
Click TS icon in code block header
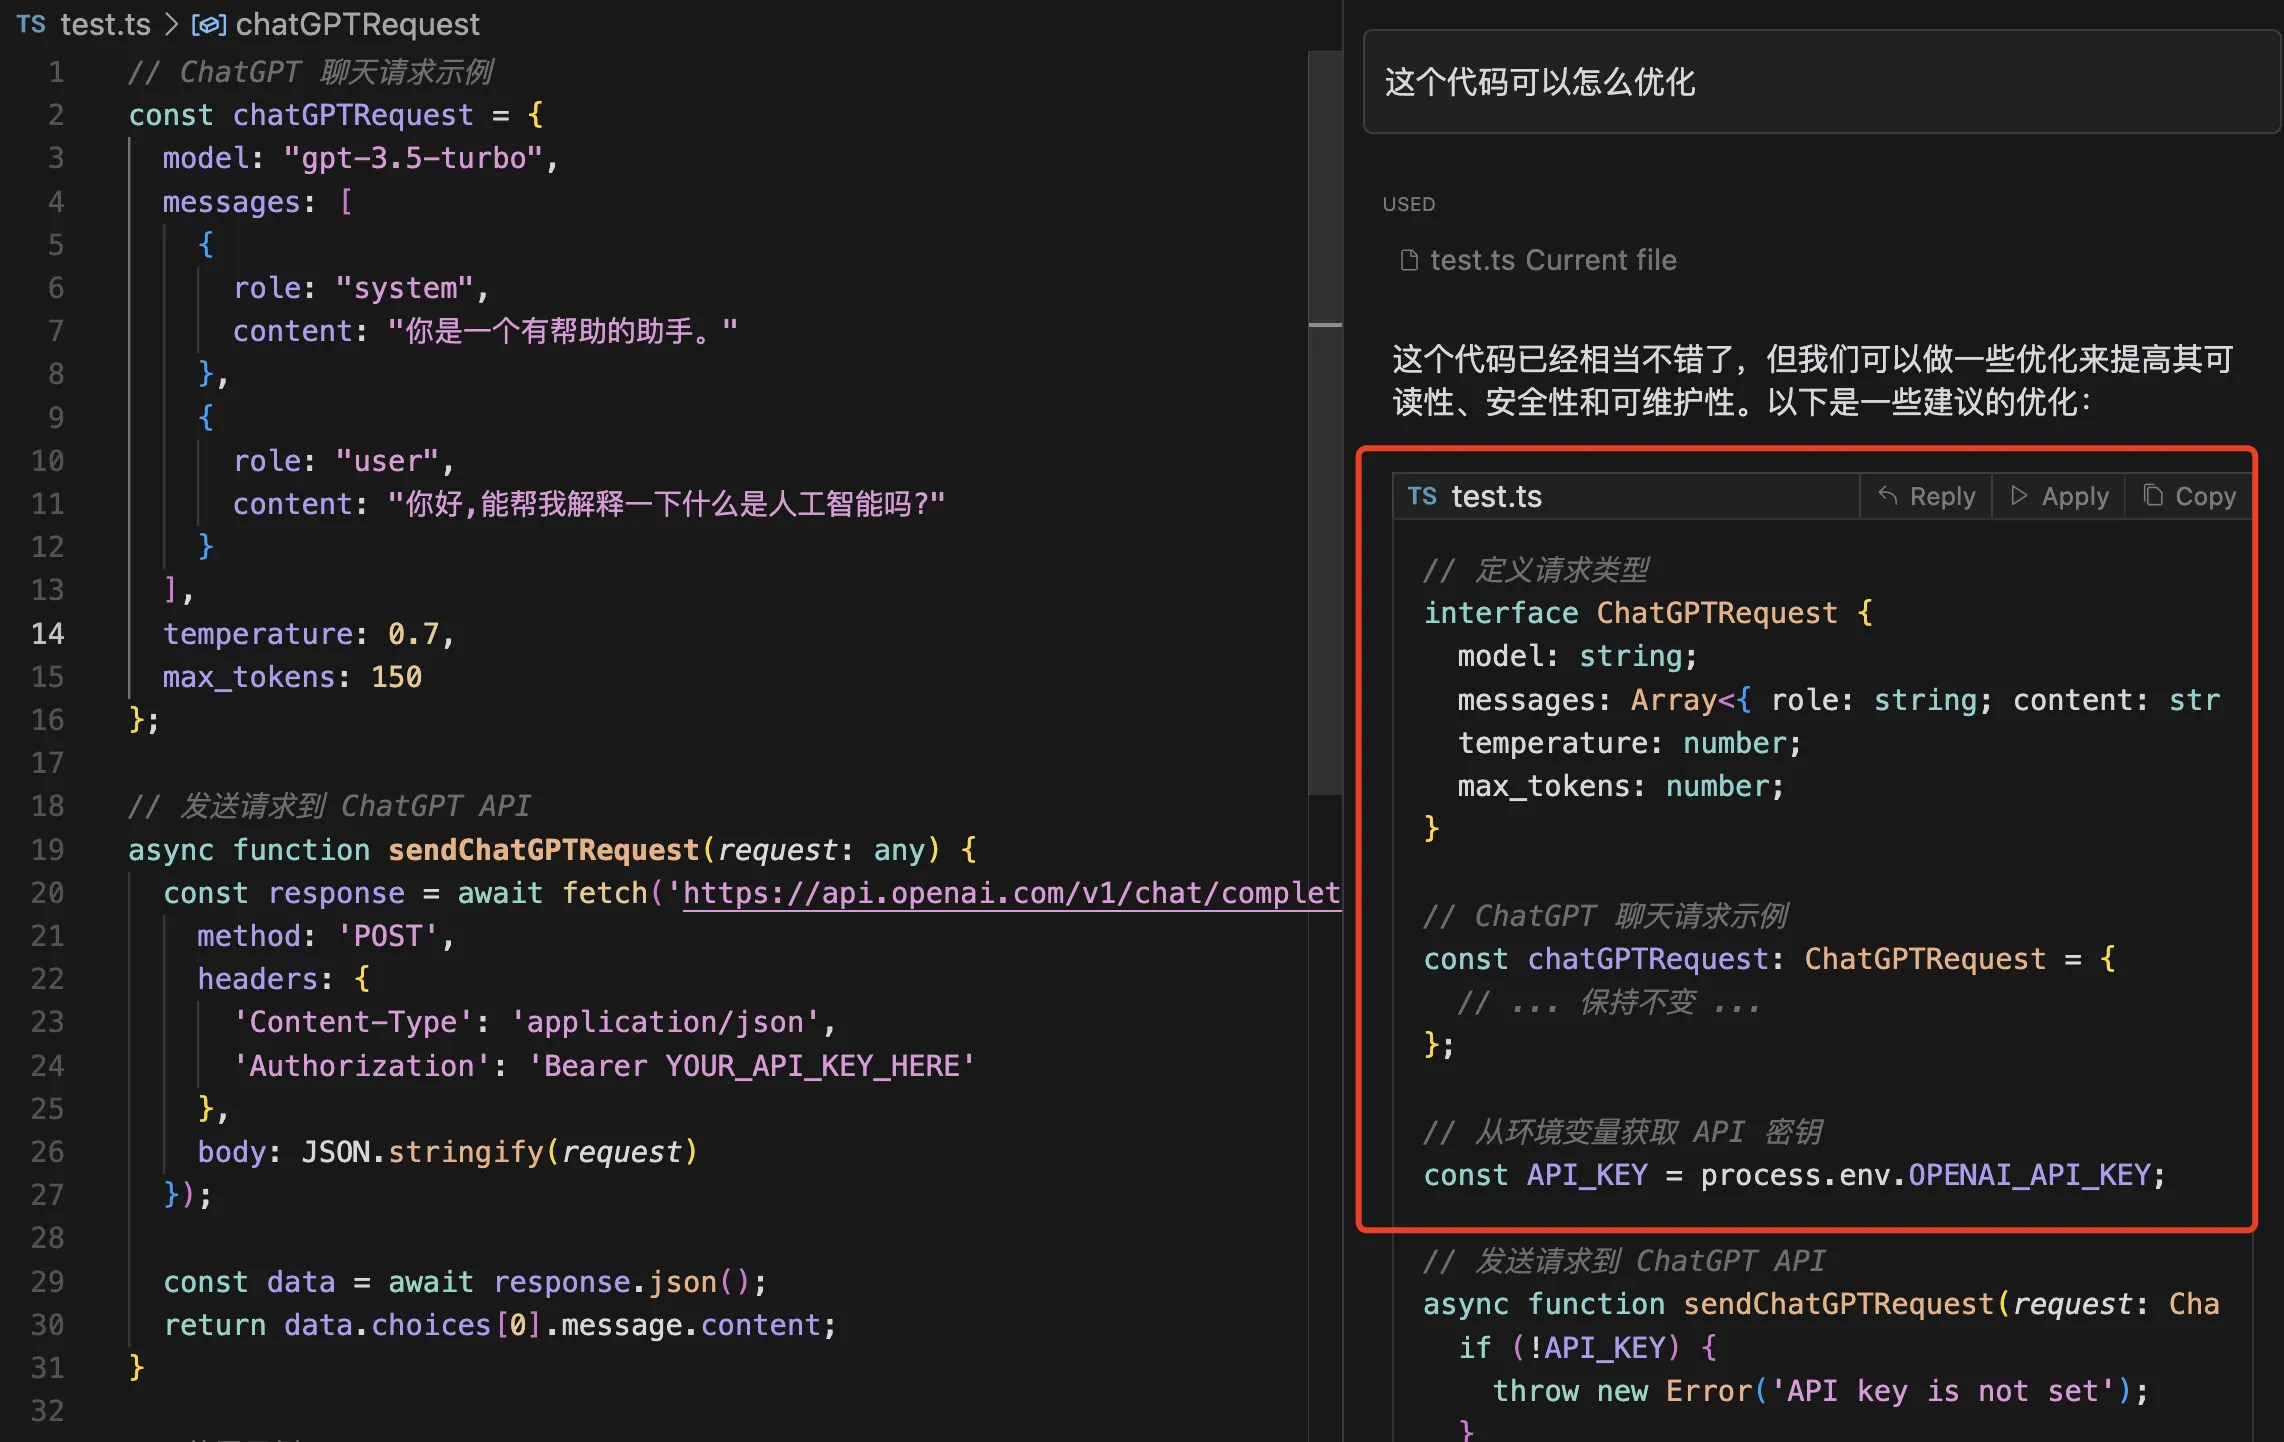point(1422,496)
